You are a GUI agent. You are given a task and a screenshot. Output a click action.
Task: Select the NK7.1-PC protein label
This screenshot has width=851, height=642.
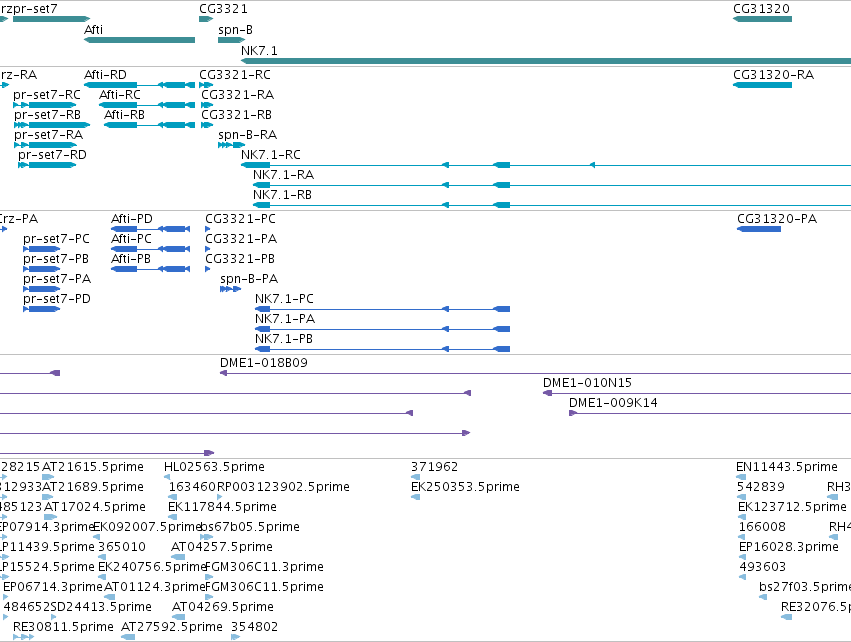(x=284, y=299)
